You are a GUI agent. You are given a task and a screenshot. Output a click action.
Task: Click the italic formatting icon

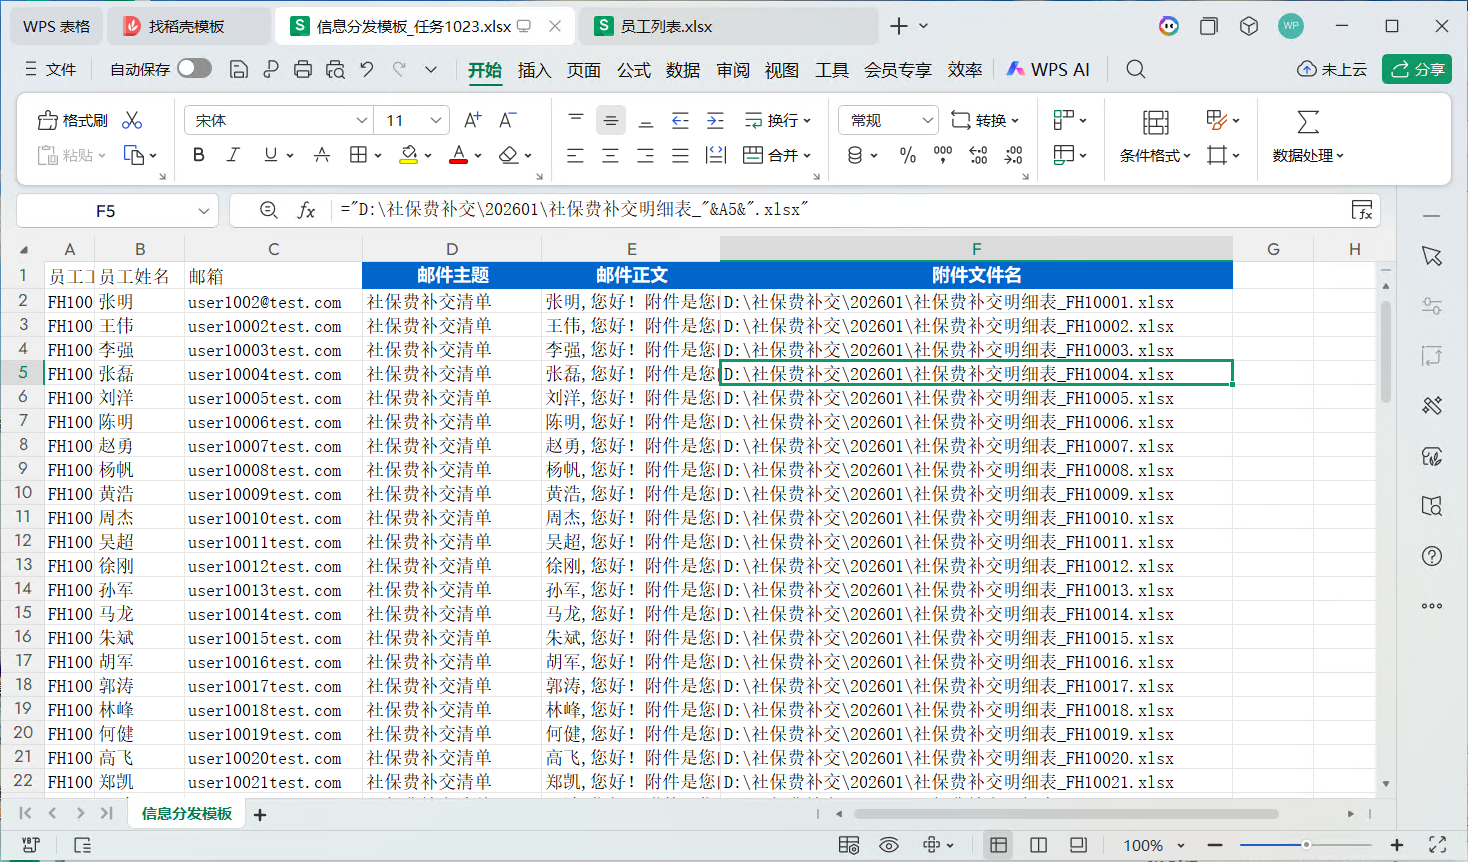coord(233,155)
